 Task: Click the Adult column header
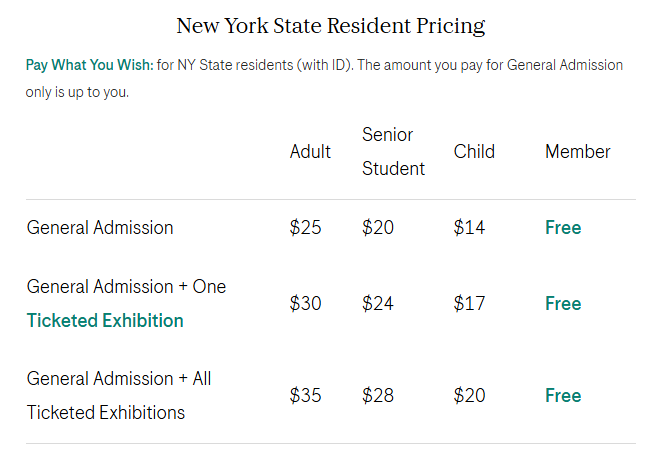pyautogui.click(x=310, y=152)
